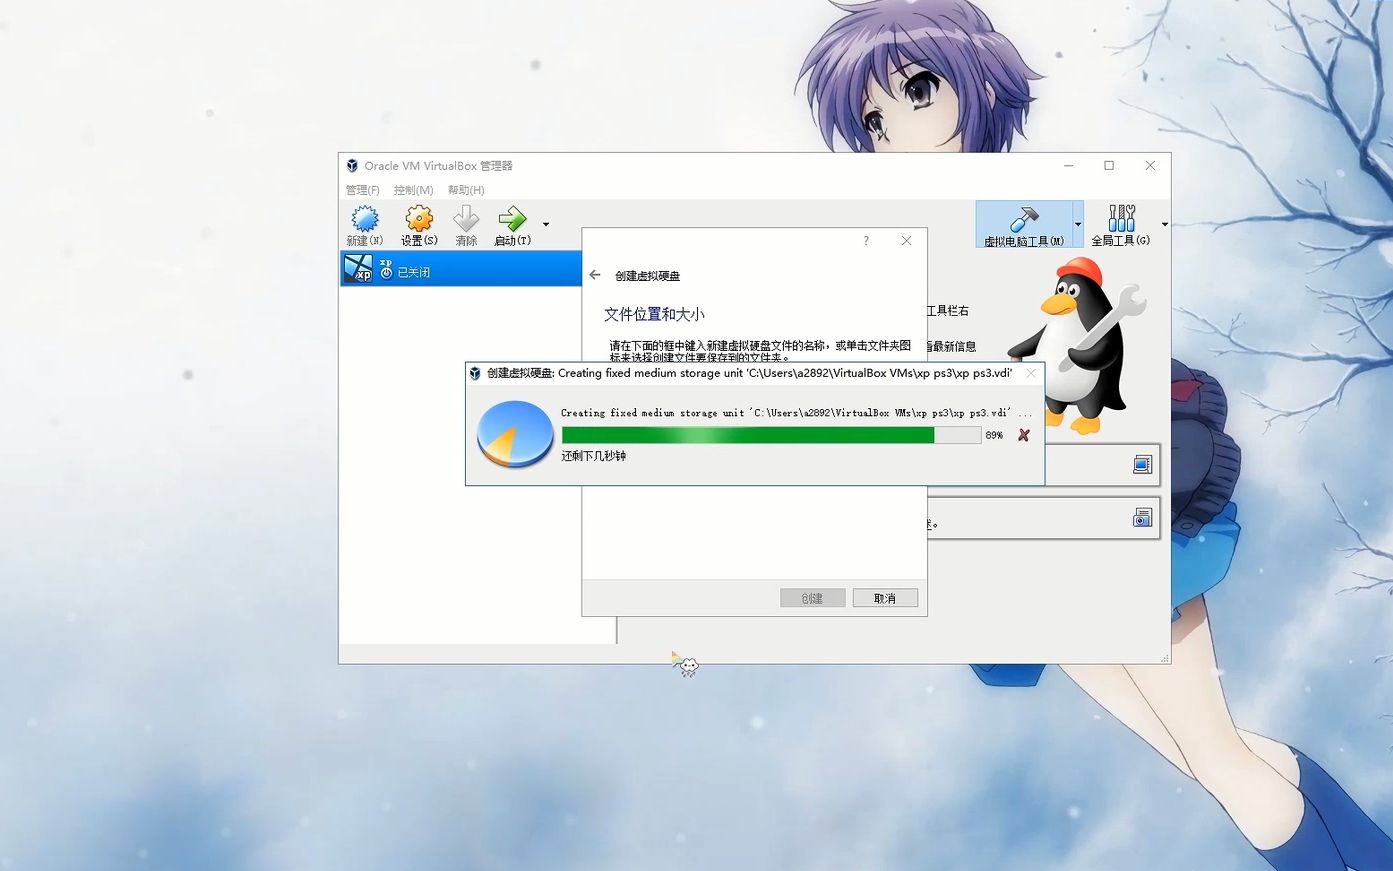This screenshot has height=871, width=1393.
Task: Expand the Start button dropdown arrow
Action: pyautogui.click(x=546, y=224)
